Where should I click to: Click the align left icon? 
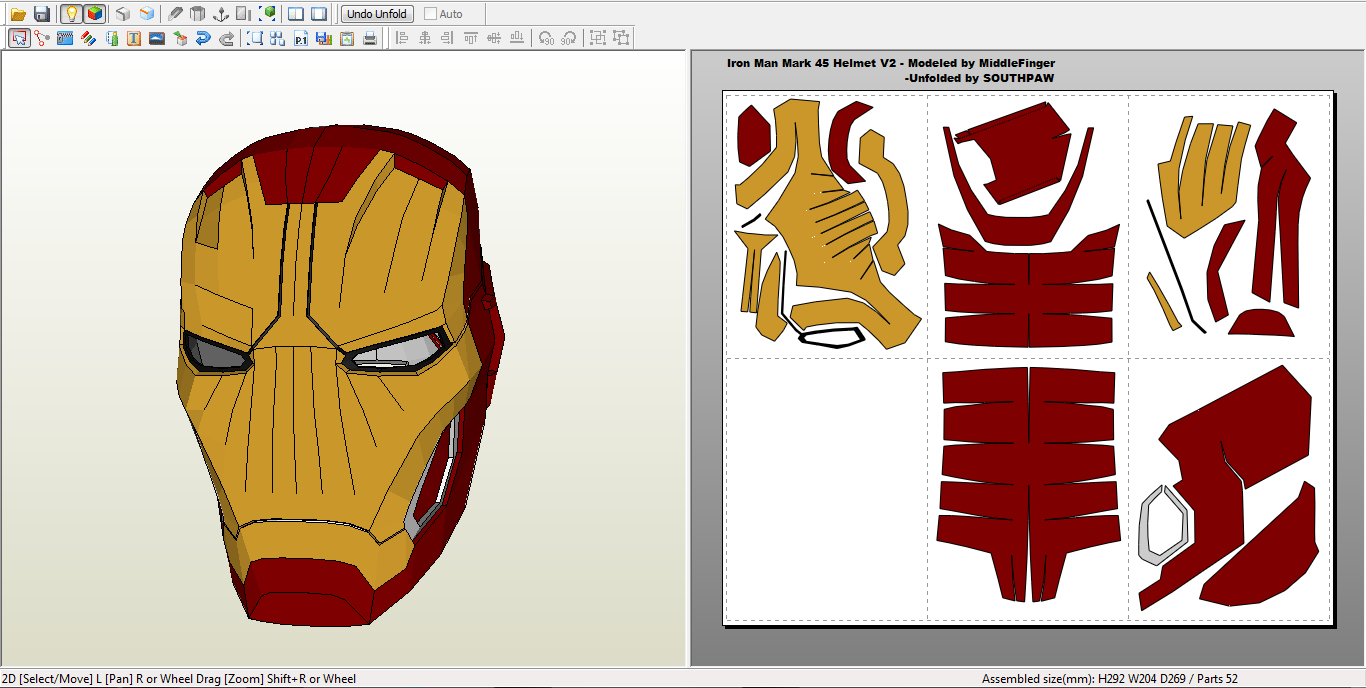click(x=402, y=38)
